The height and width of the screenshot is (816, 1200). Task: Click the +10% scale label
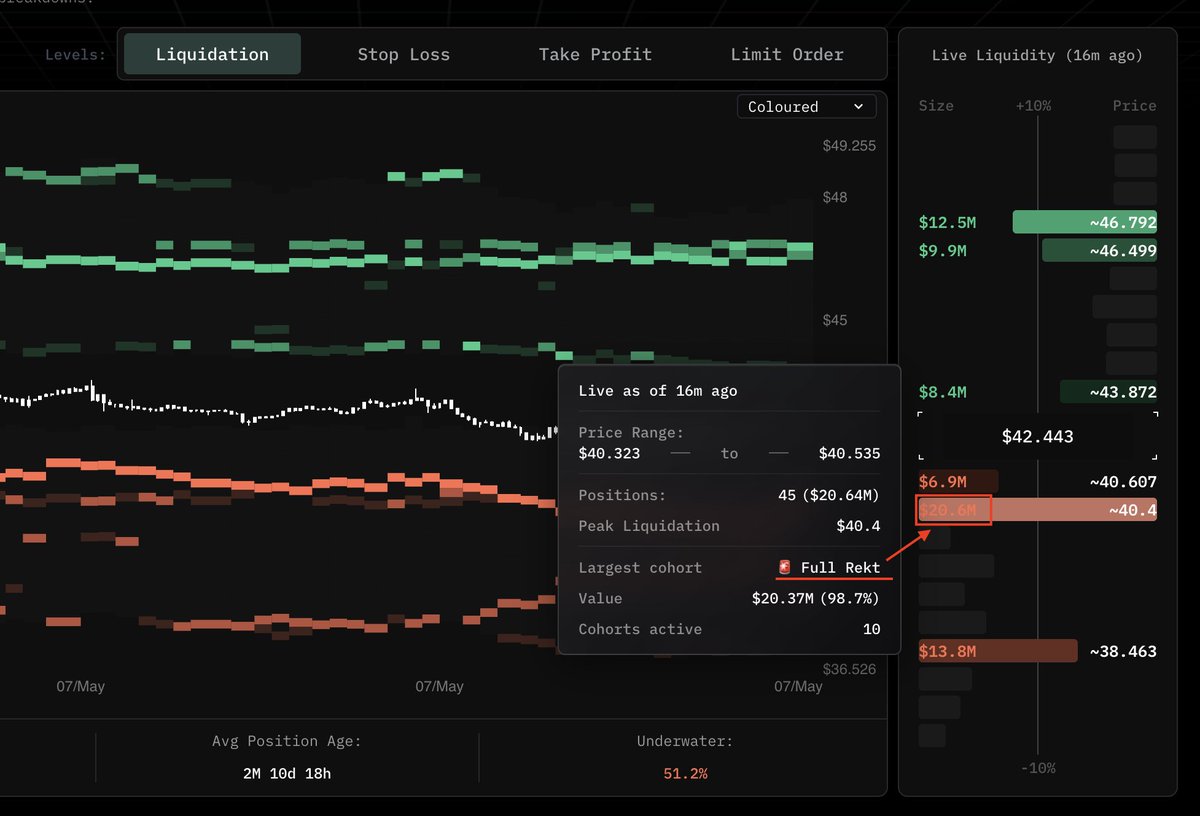click(x=1033, y=105)
